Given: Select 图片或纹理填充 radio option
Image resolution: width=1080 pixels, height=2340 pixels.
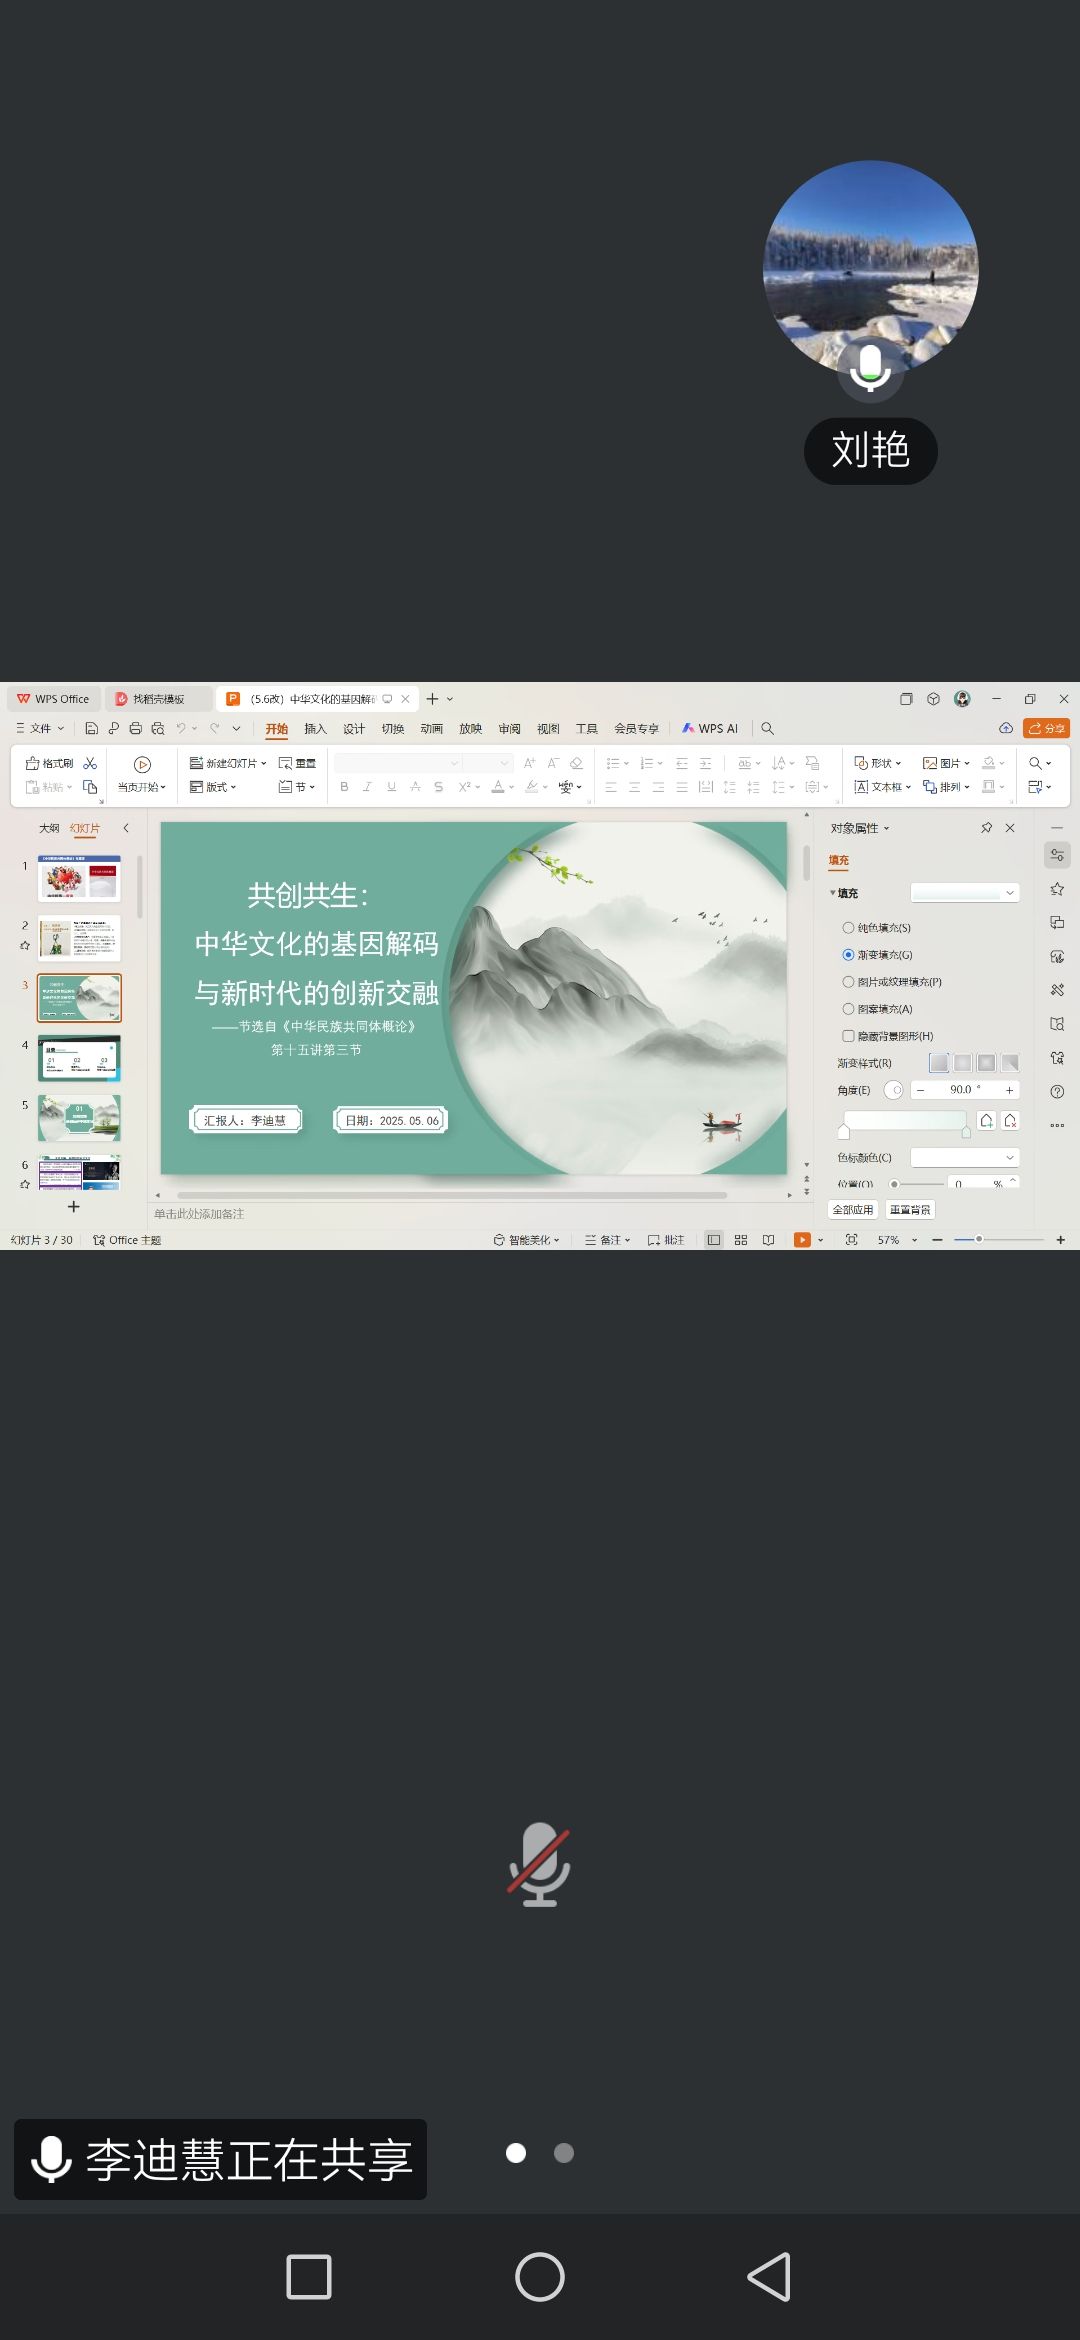Looking at the screenshot, I should [x=848, y=982].
